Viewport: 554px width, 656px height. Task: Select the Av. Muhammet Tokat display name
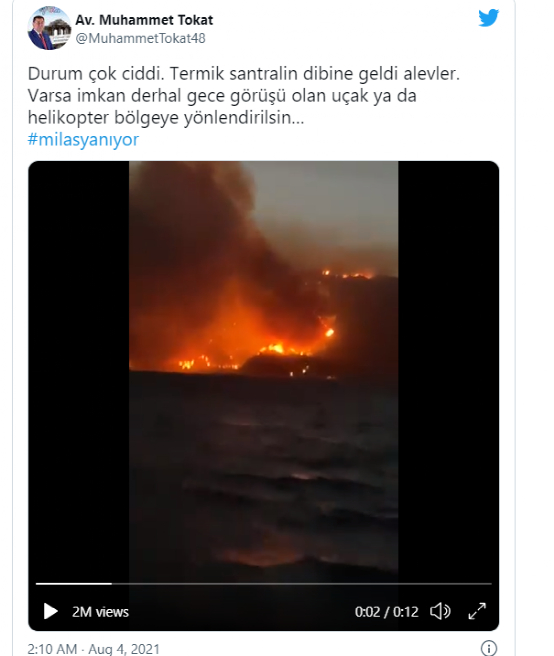click(x=144, y=20)
